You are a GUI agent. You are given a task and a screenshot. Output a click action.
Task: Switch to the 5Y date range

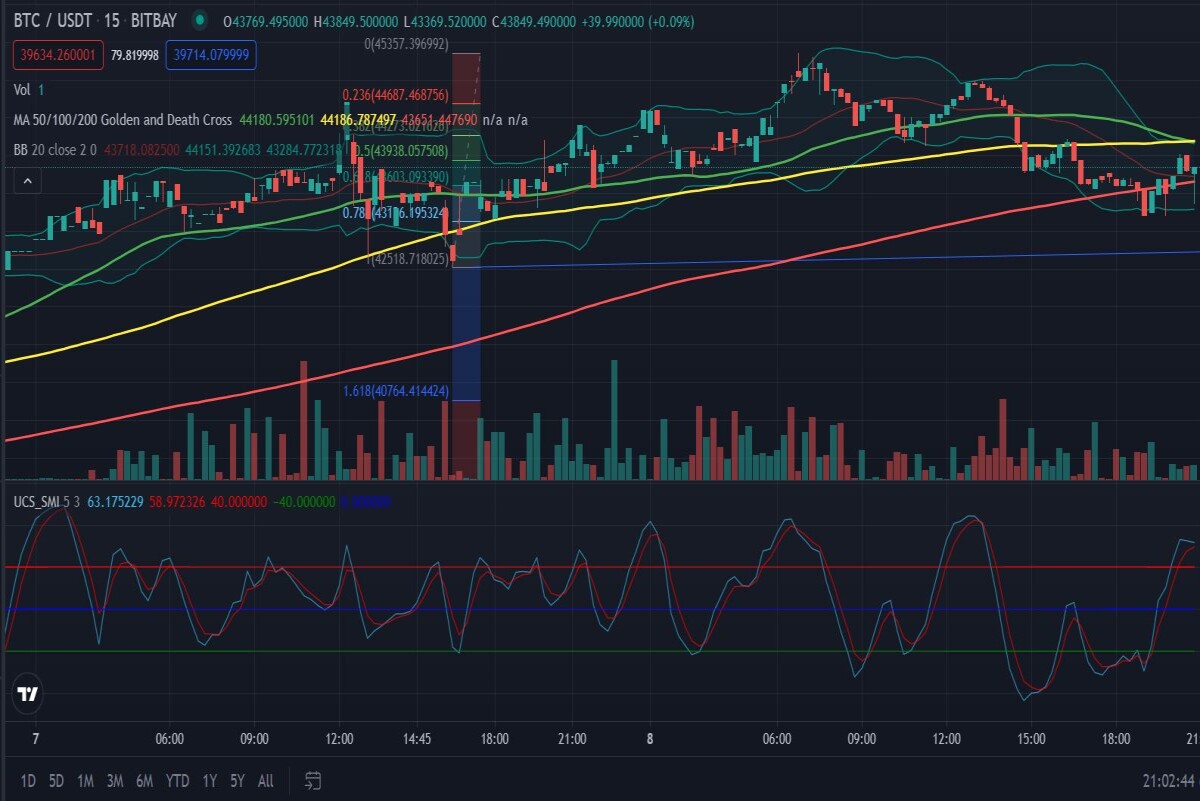click(237, 780)
